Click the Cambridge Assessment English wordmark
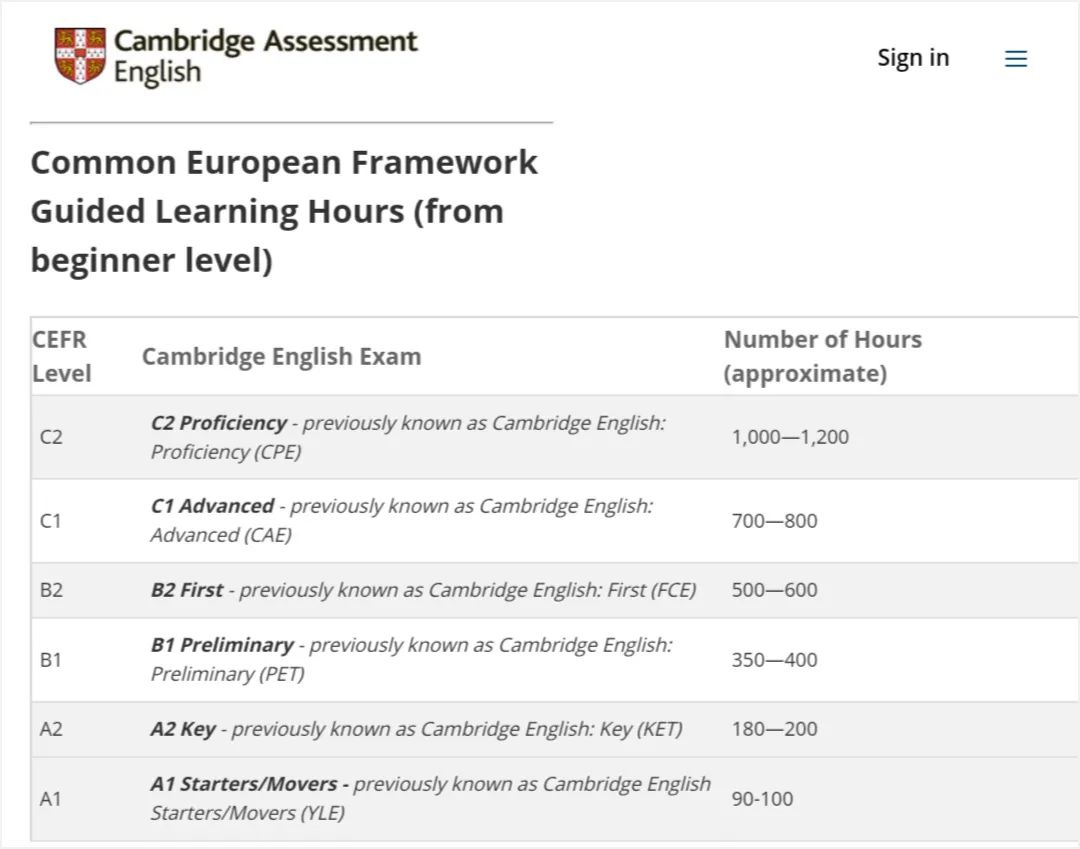Image resolution: width=1080 pixels, height=849 pixels. coord(265,56)
